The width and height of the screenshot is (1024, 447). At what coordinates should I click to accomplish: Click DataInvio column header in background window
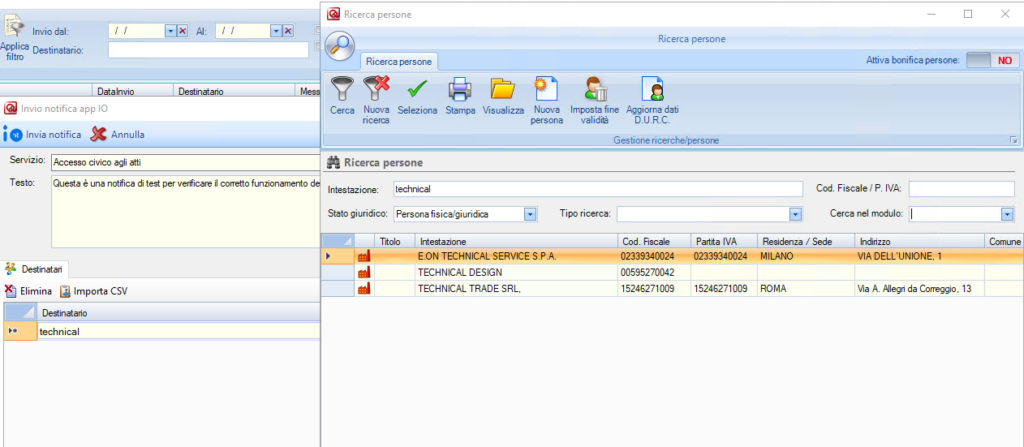coord(134,91)
